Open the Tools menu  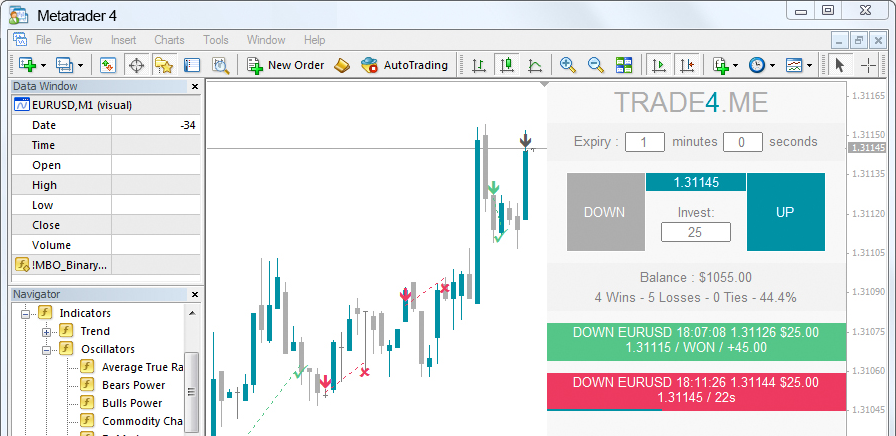pyautogui.click(x=215, y=40)
